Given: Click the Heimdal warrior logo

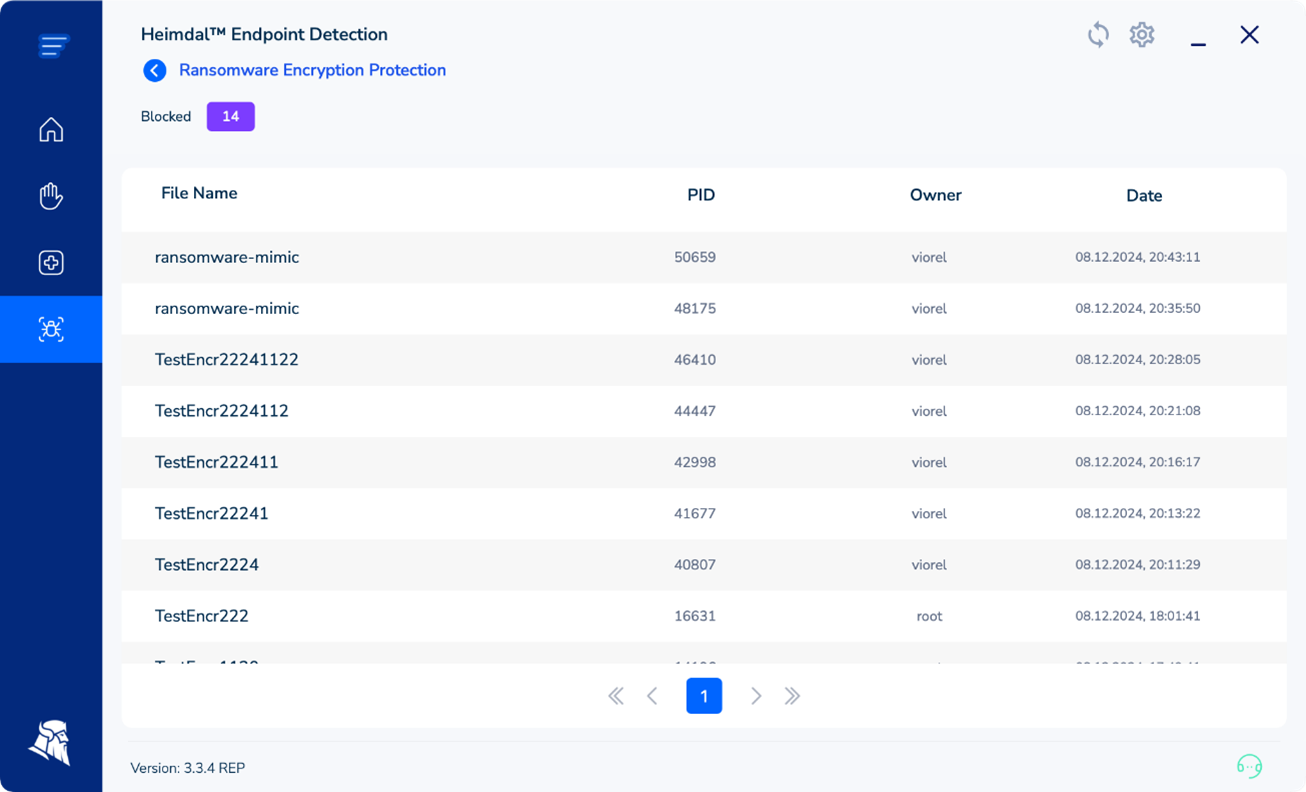Looking at the screenshot, I should tap(50, 742).
